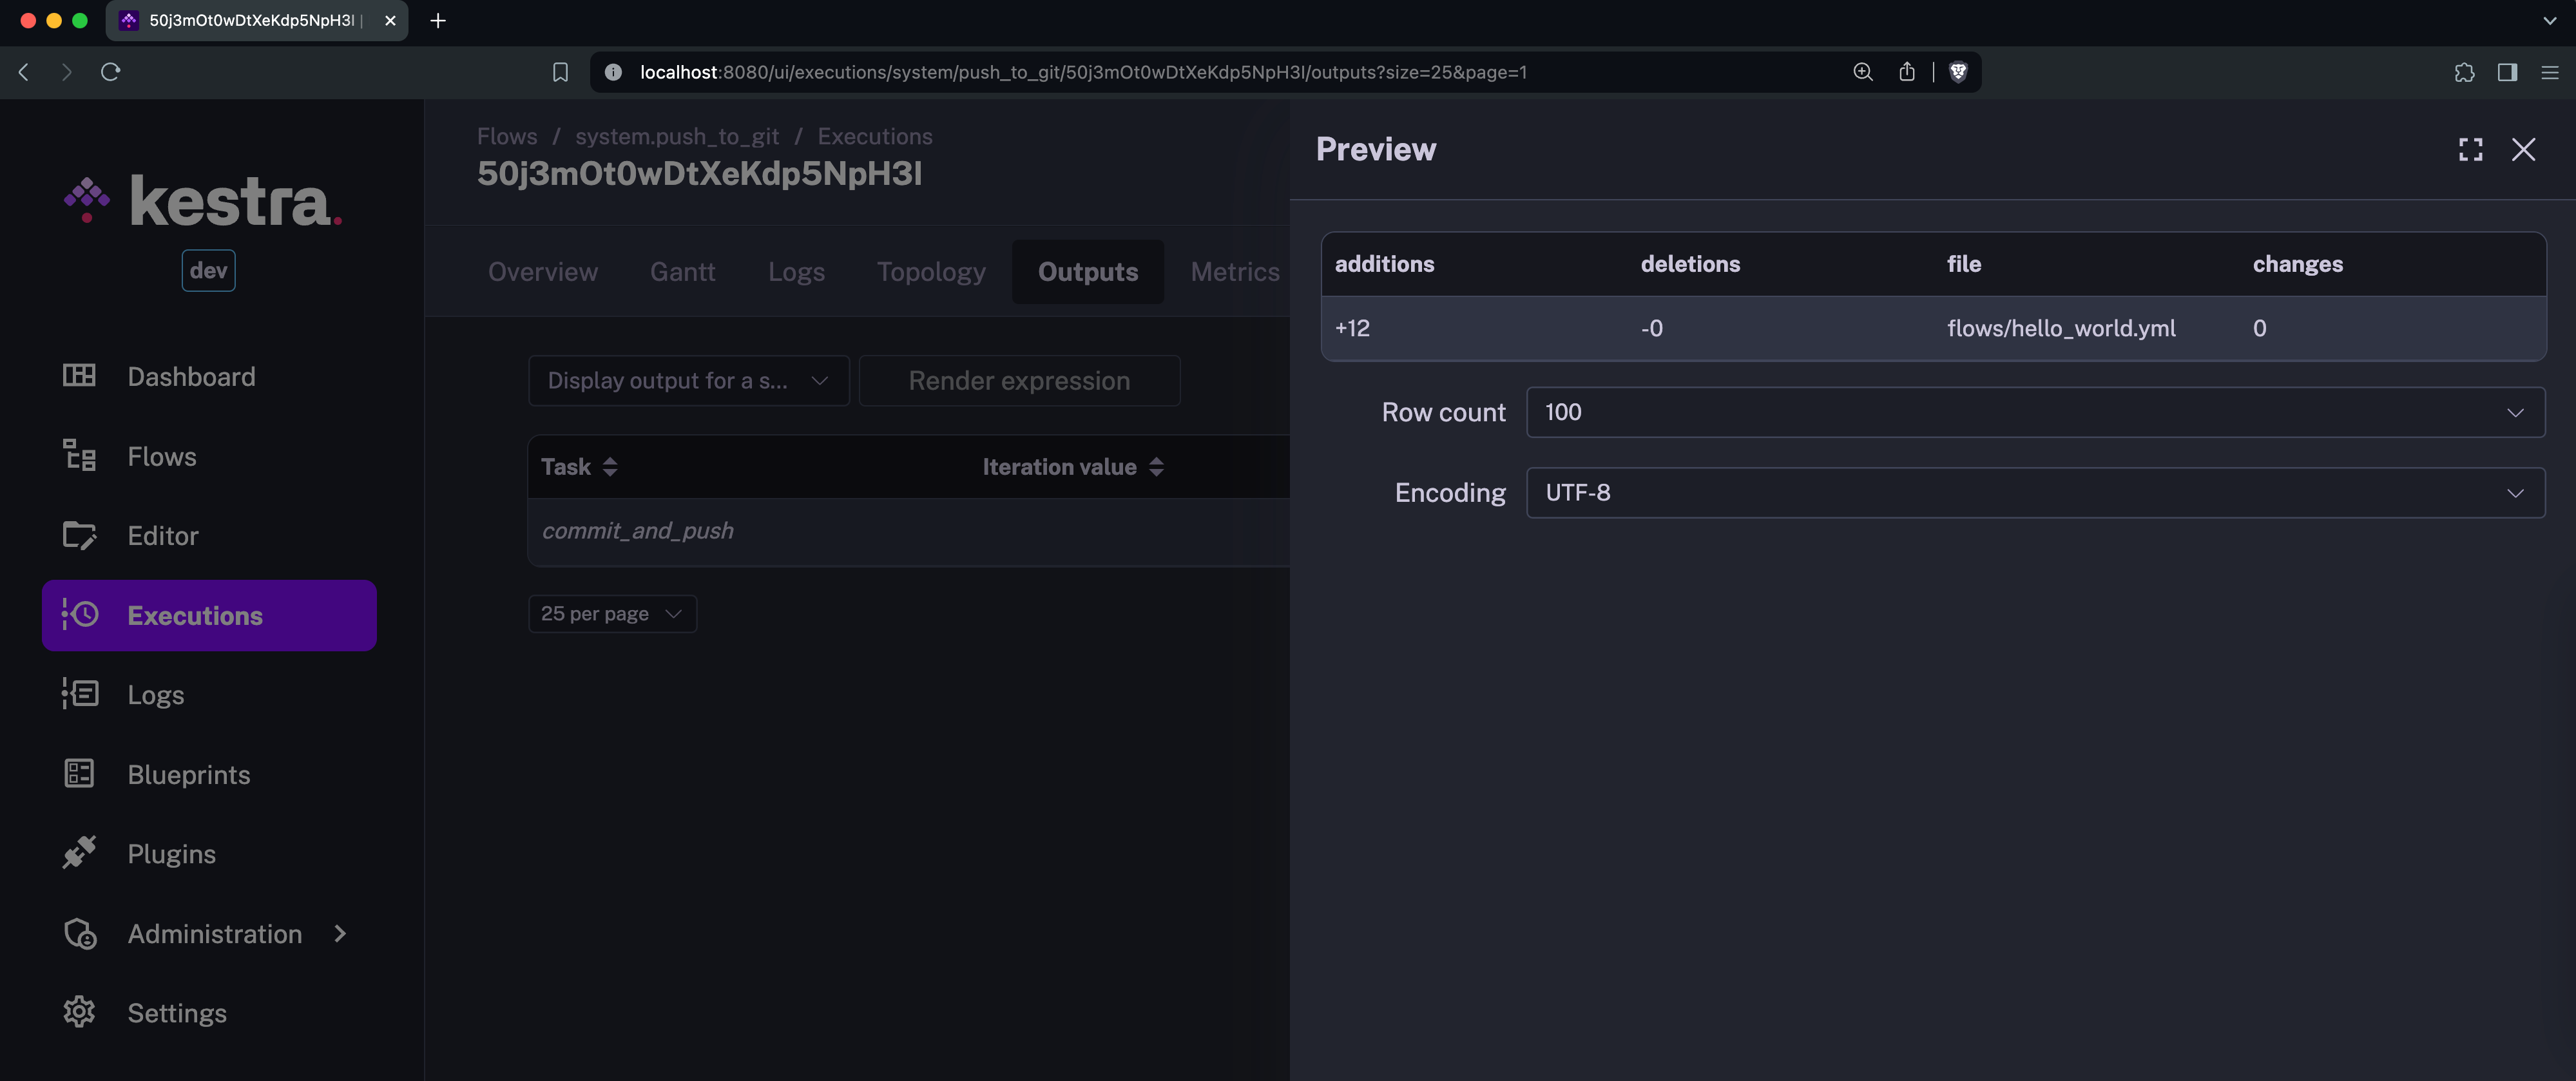Switch to the Topology tab
This screenshot has width=2576, height=1081.
[930, 272]
